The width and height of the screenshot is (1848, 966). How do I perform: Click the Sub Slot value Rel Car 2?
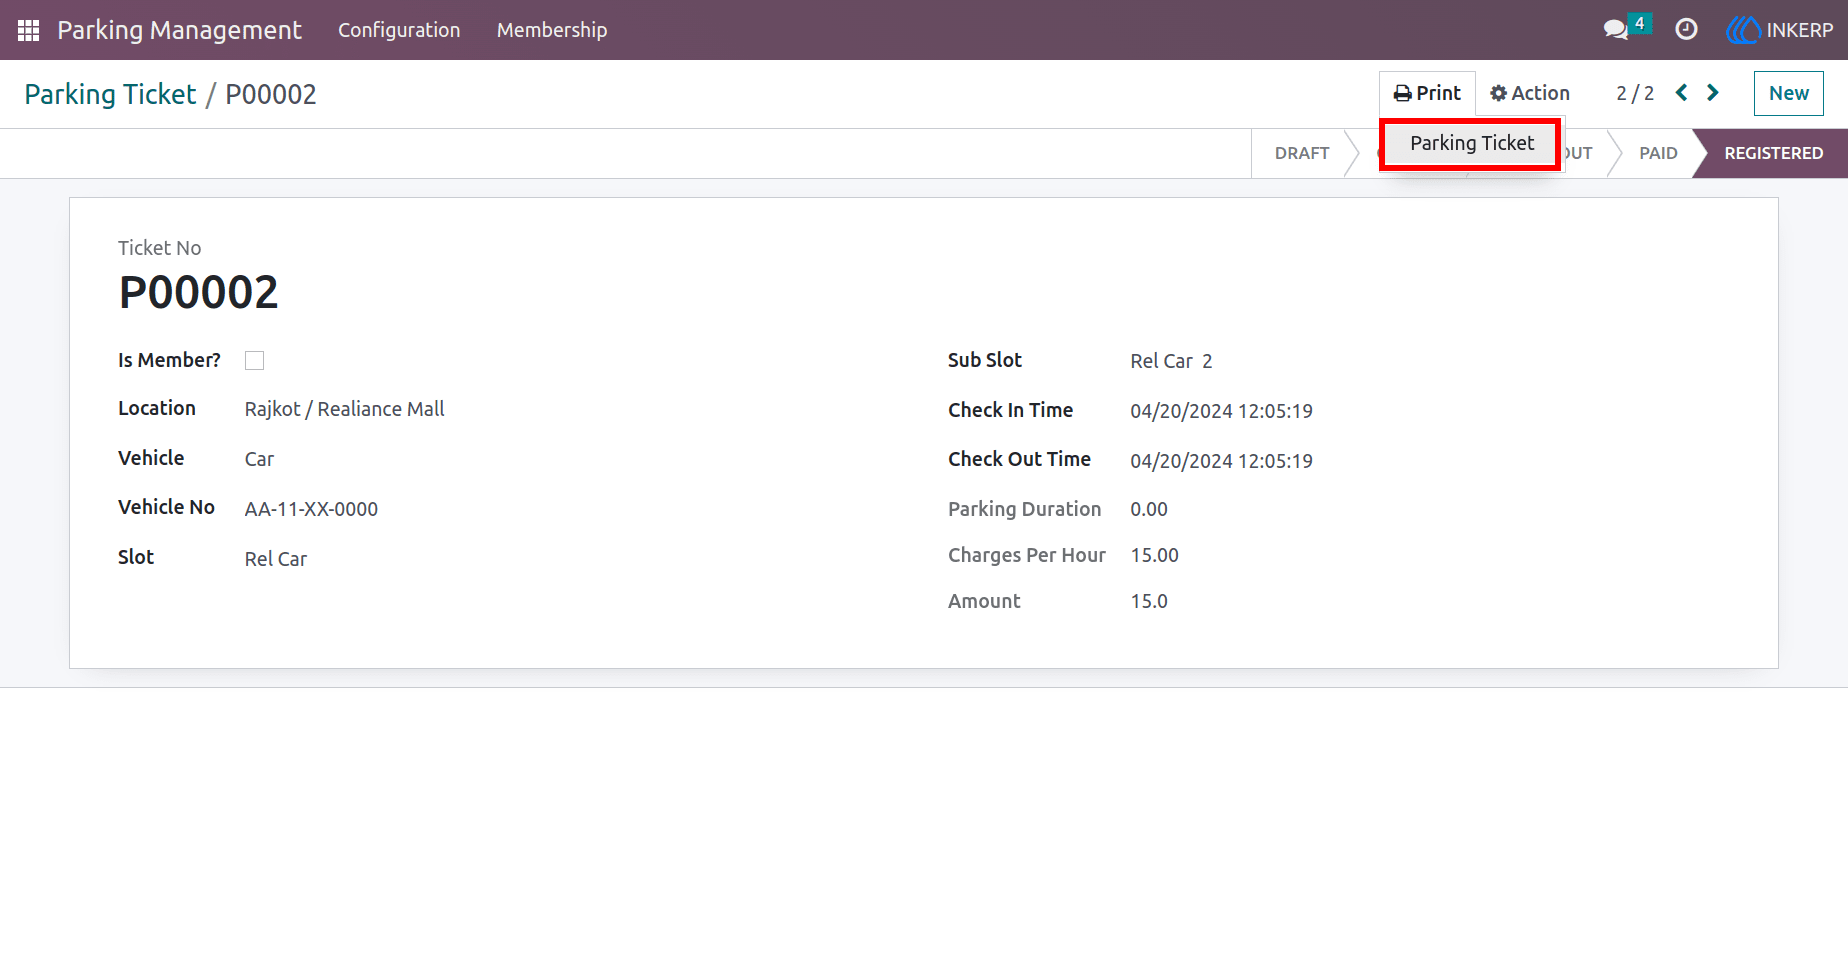point(1171,361)
